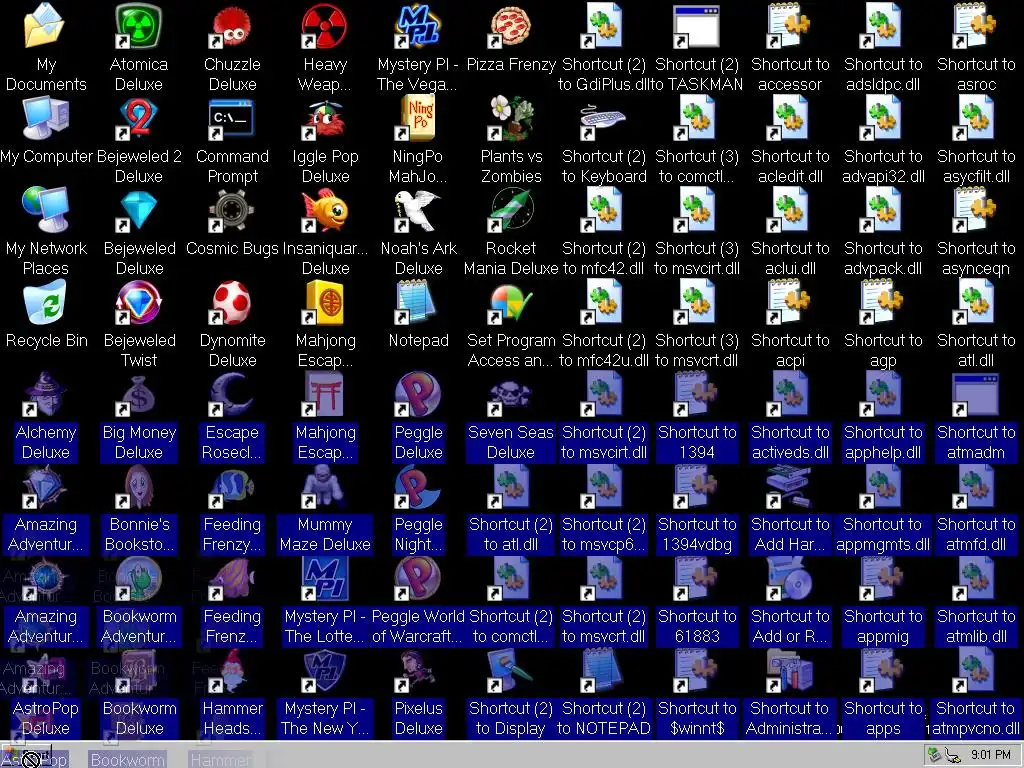Click the Mummy Maze Deluxe icon
The width and height of the screenshot is (1024, 768).
tap(325, 487)
